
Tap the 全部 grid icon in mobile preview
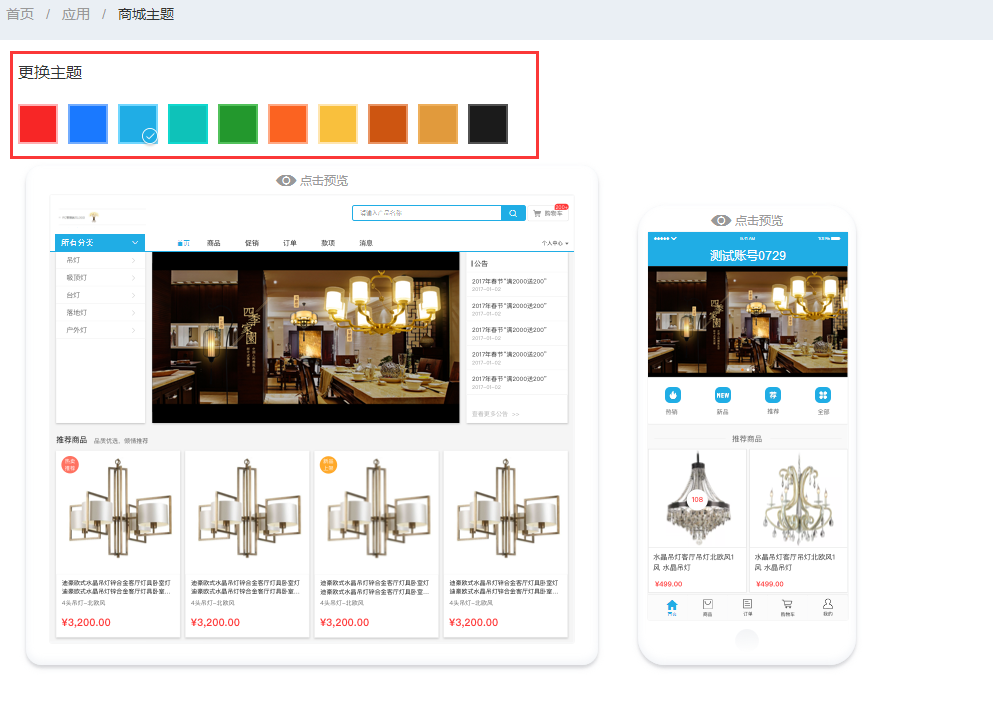pyautogui.click(x=823, y=395)
